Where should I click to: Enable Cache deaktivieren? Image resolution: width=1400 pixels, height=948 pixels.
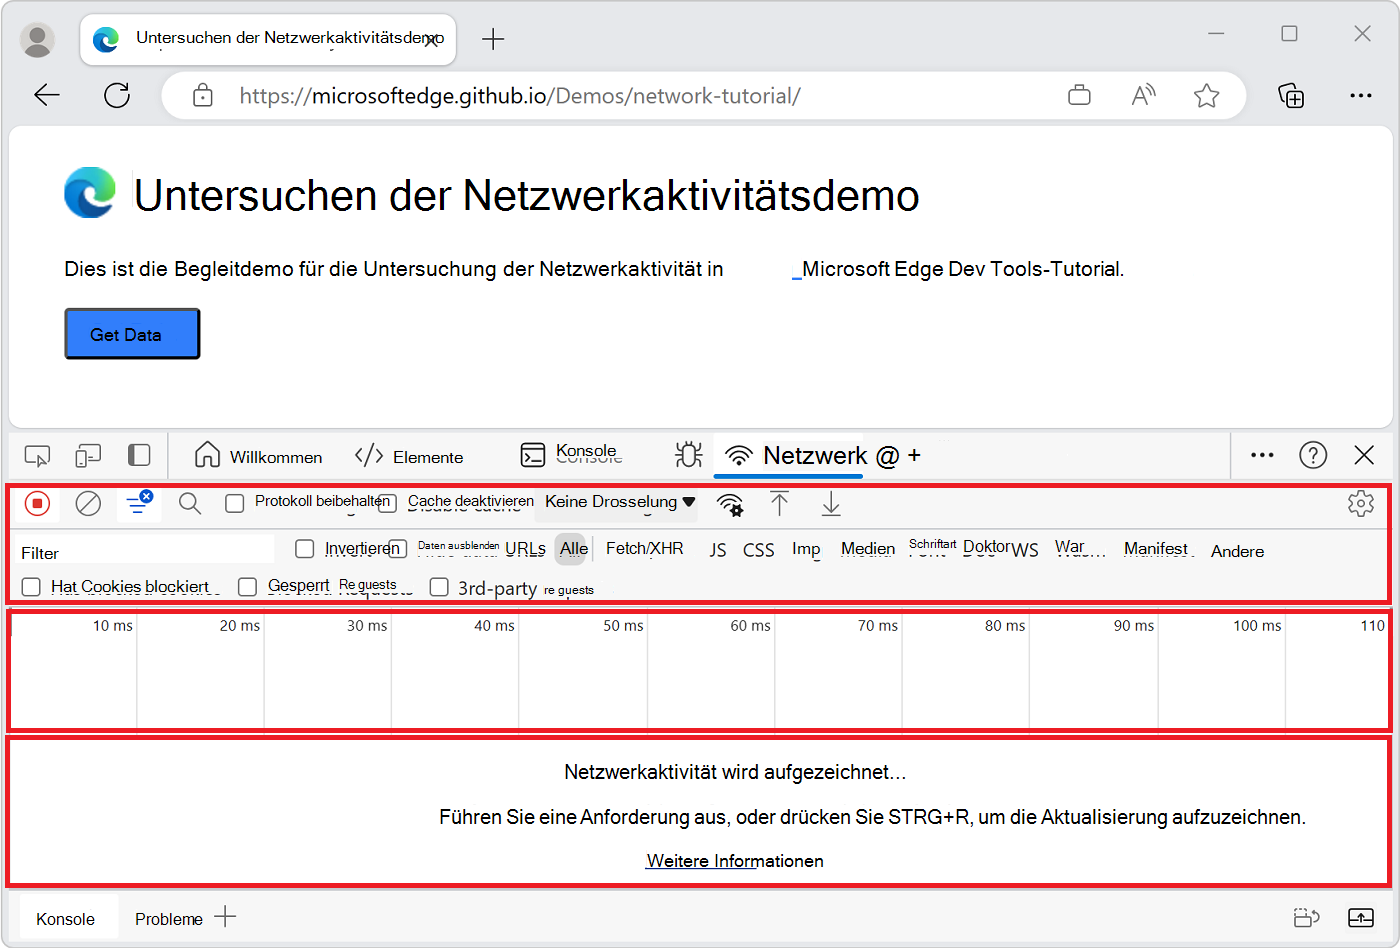pyautogui.click(x=388, y=503)
